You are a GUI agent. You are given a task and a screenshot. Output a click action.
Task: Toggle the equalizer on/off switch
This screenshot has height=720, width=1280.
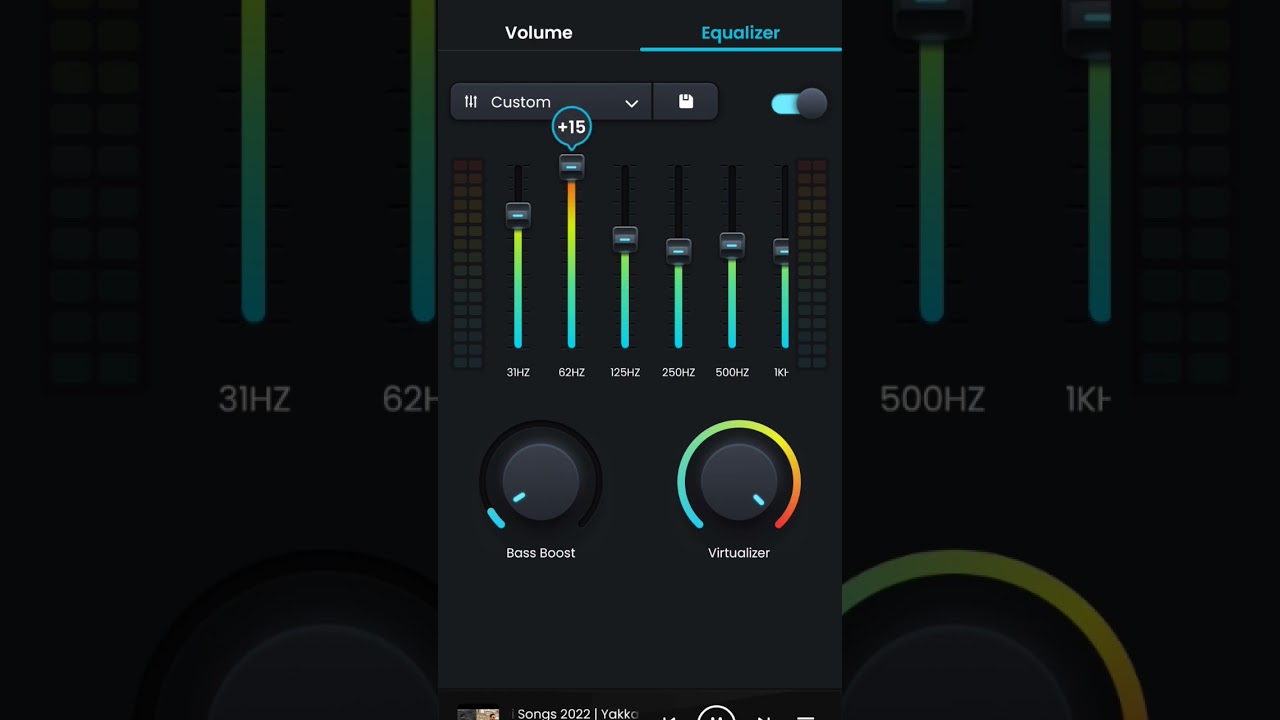point(799,103)
